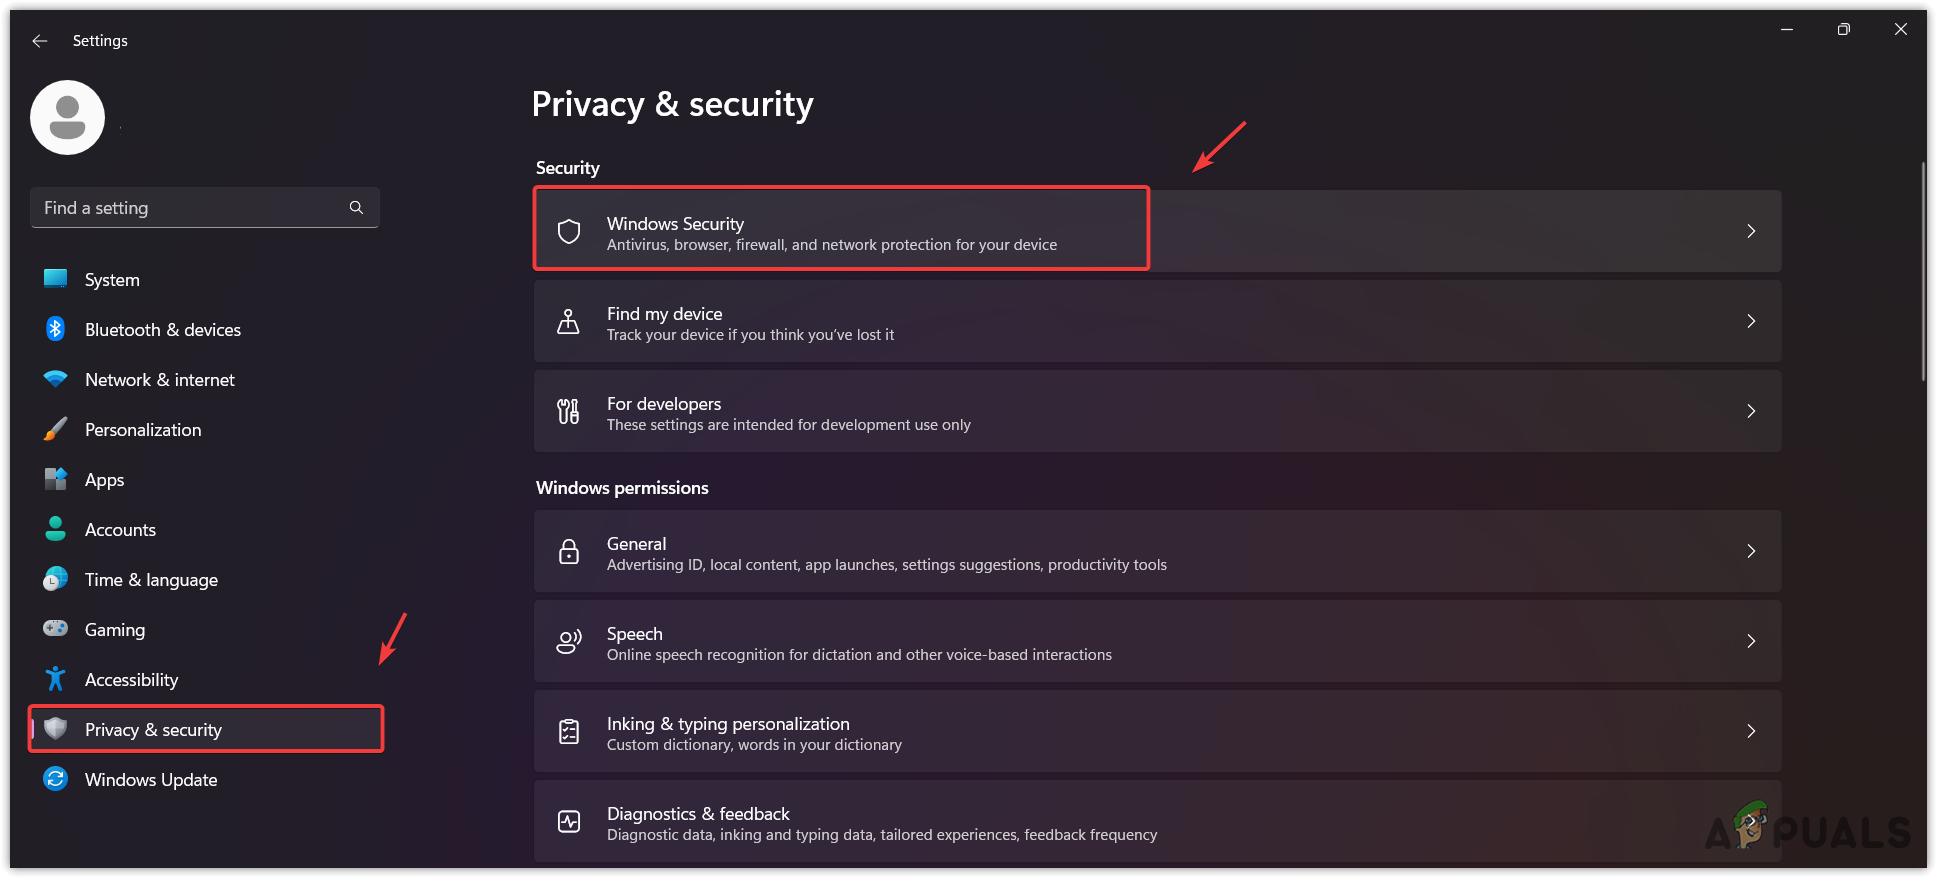Click the Network & internet wifi icon
Image resolution: width=1937 pixels, height=878 pixels.
tap(56, 379)
